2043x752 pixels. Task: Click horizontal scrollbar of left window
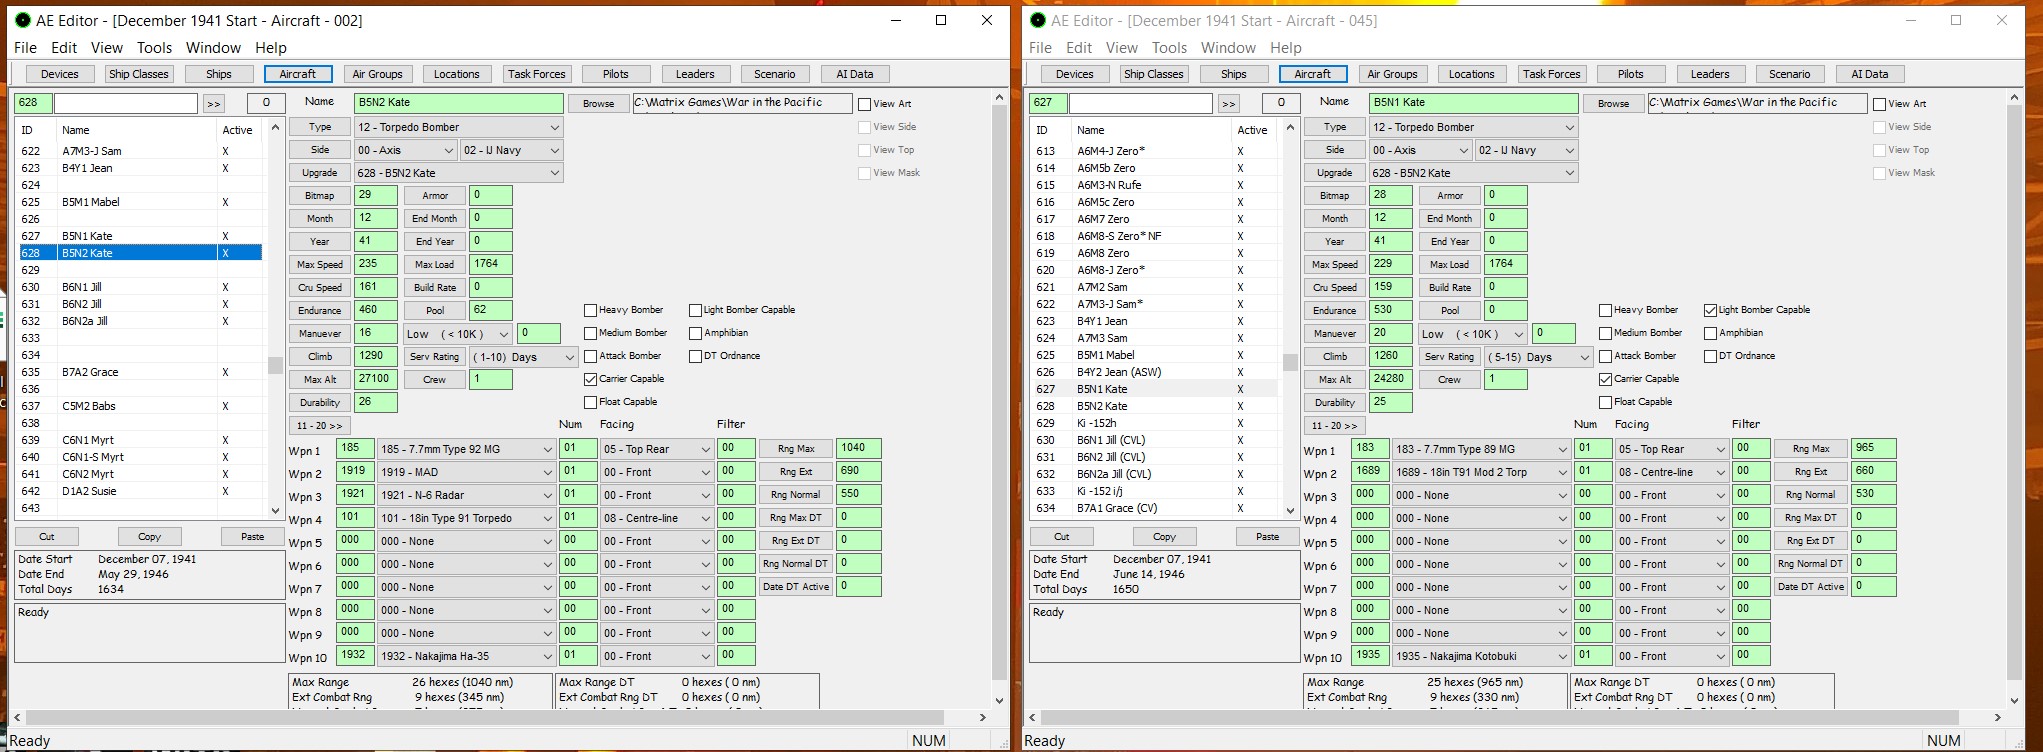pyautogui.click(x=485, y=717)
